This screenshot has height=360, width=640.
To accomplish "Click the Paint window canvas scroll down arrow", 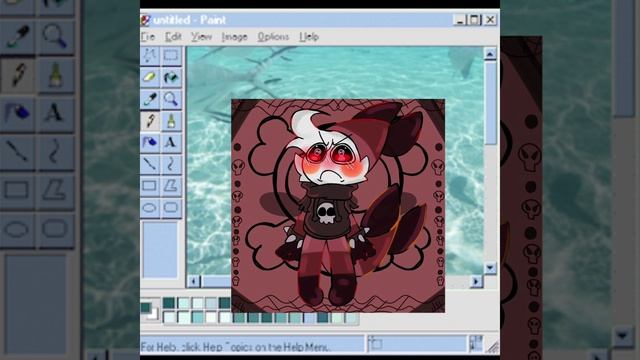I will click(x=490, y=268).
